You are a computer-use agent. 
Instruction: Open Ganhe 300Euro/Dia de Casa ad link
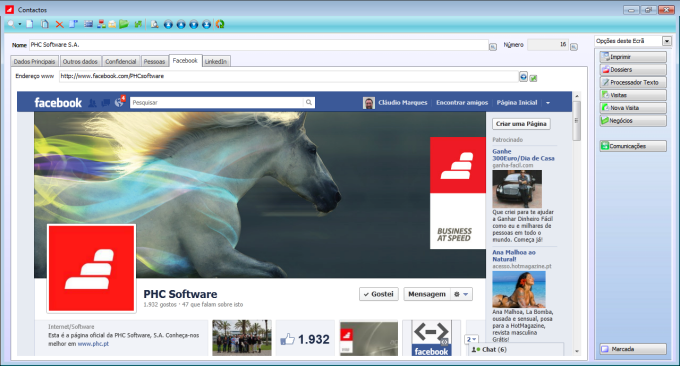[523, 155]
